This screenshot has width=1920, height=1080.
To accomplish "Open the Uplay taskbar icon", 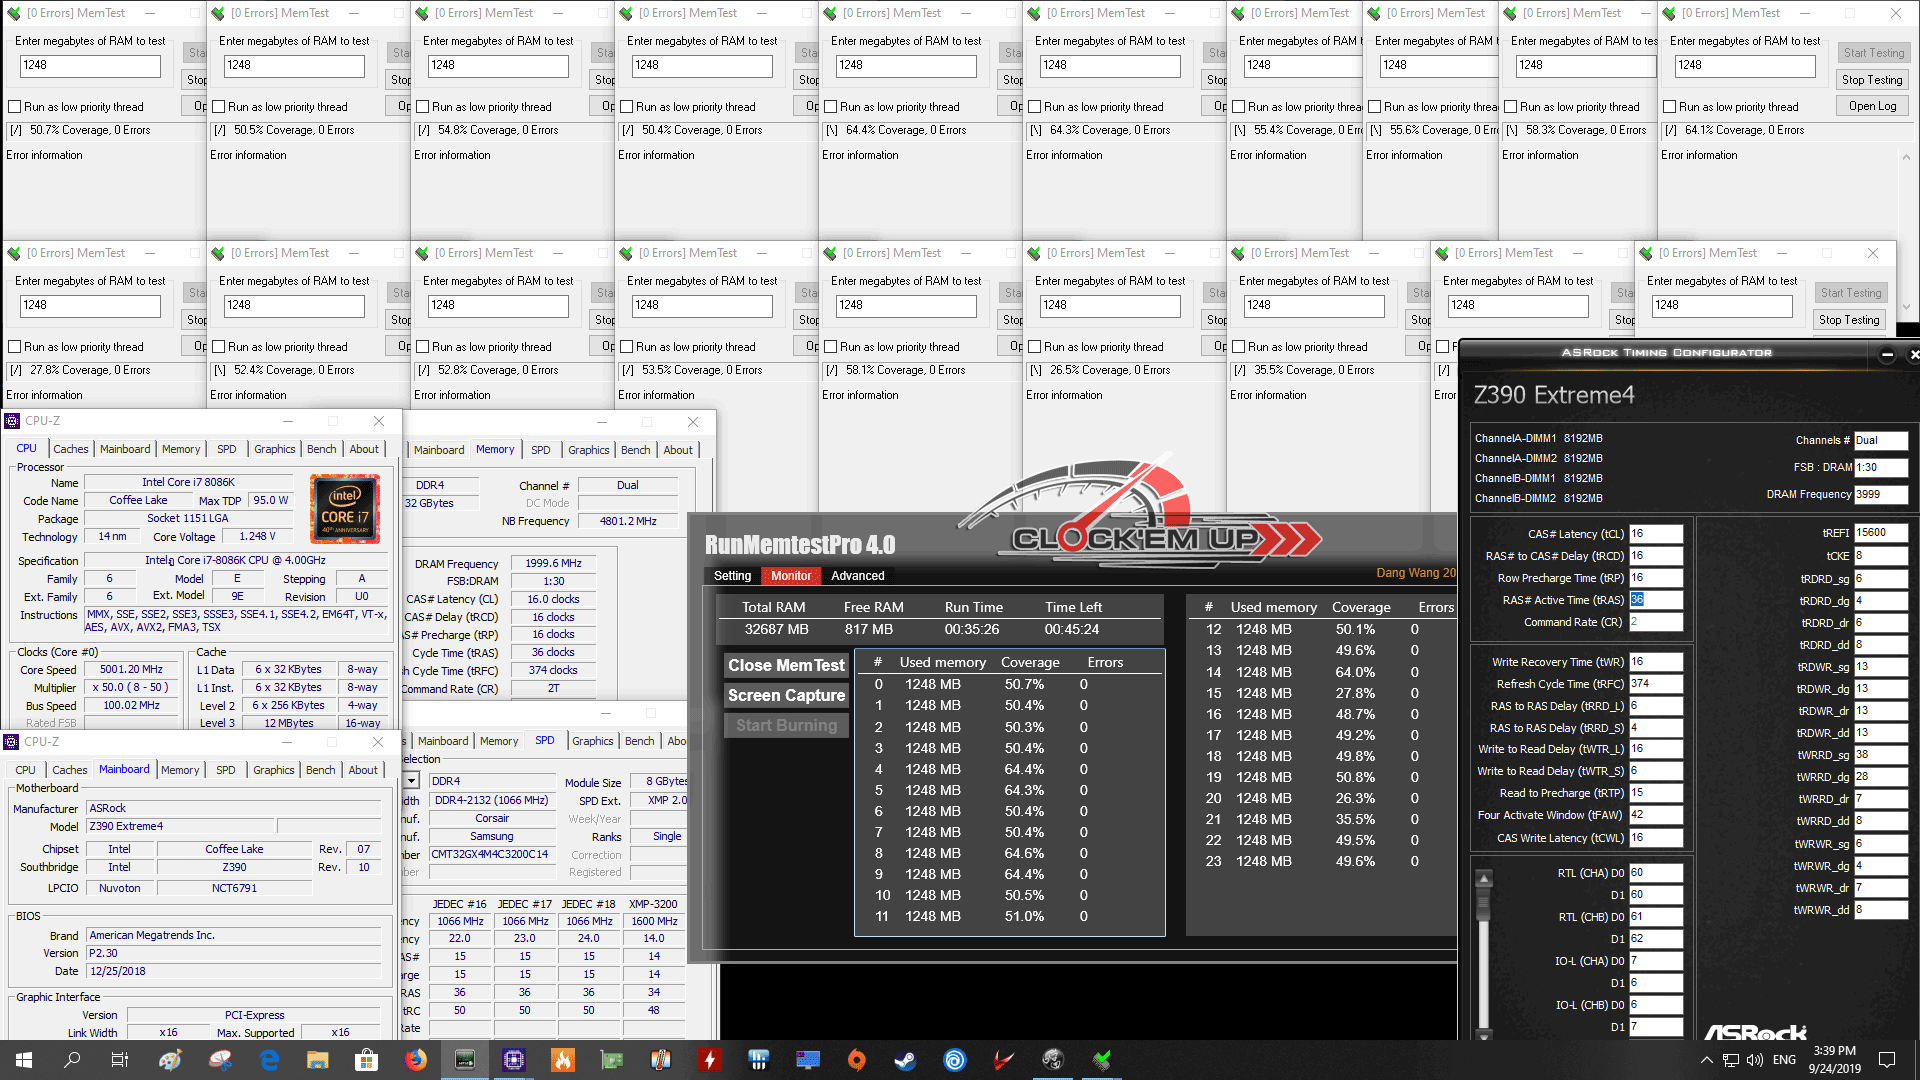I will 954,1060.
